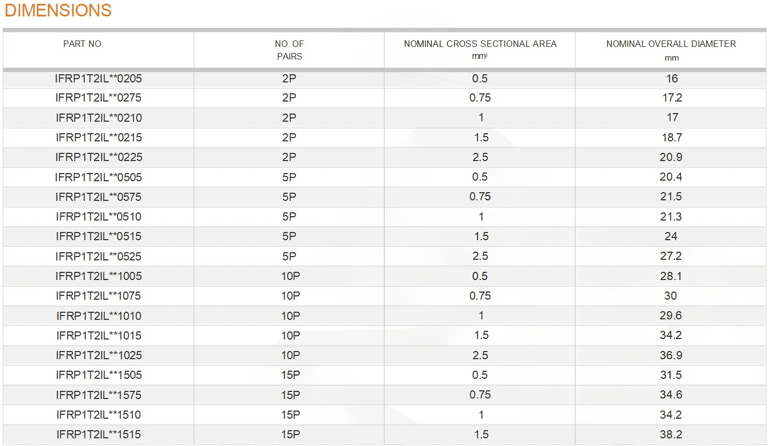Click part IFRP1T2IL**0525 cell
Viewport: 768px width, 446px height.
tap(98, 256)
